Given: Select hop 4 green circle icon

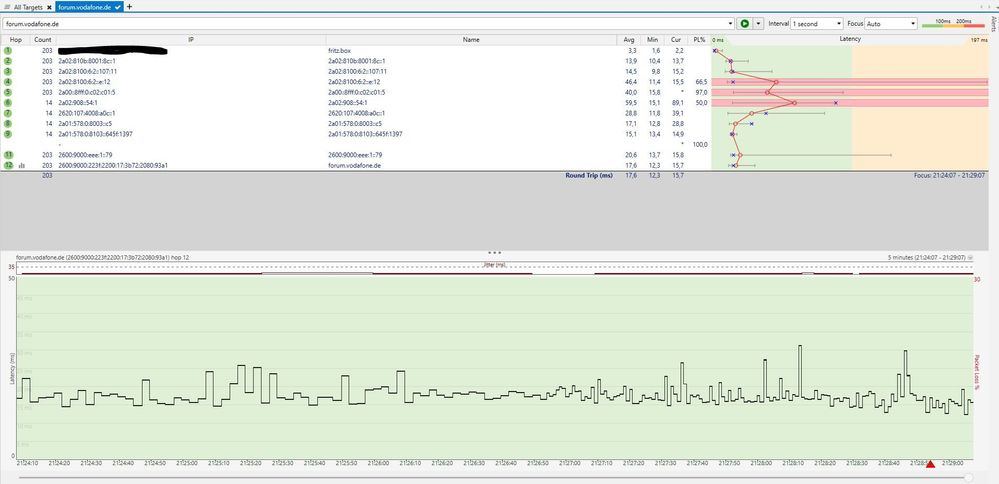Looking at the screenshot, I should tap(8, 82).
